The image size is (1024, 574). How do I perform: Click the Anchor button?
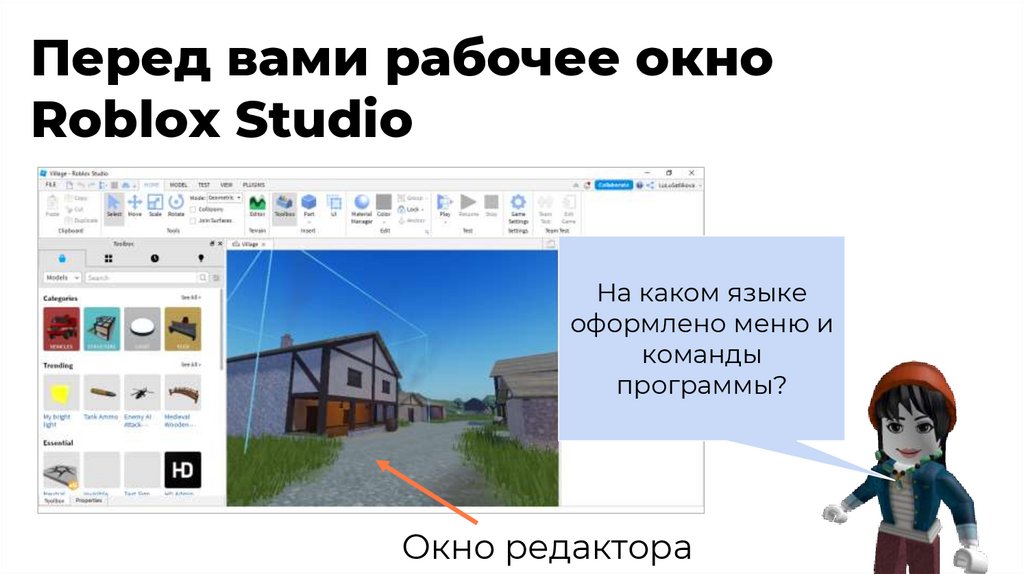pos(411,221)
